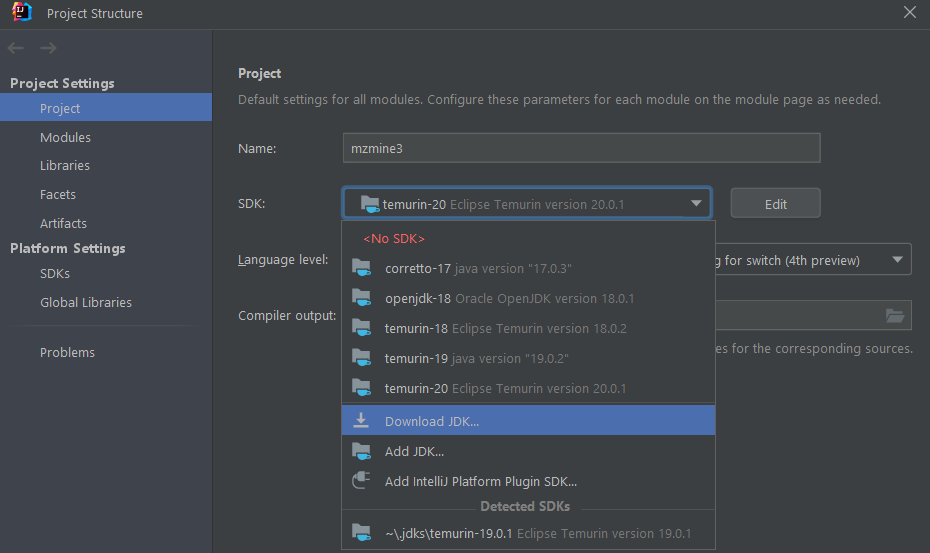Click the Edit button next to SDK

775,204
